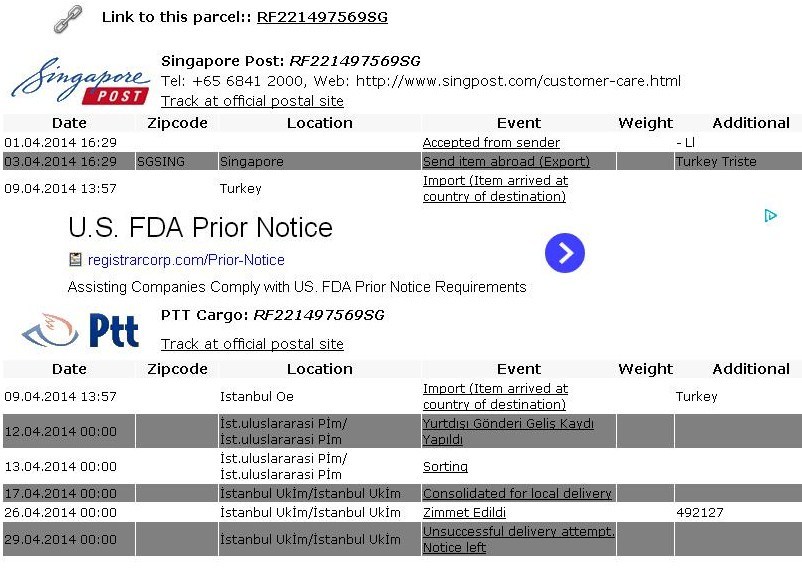Image resolution: width=802 pixels, height=576 pixels.
Task: Click the Accepted from sender event
Action: tap(491, 142)
